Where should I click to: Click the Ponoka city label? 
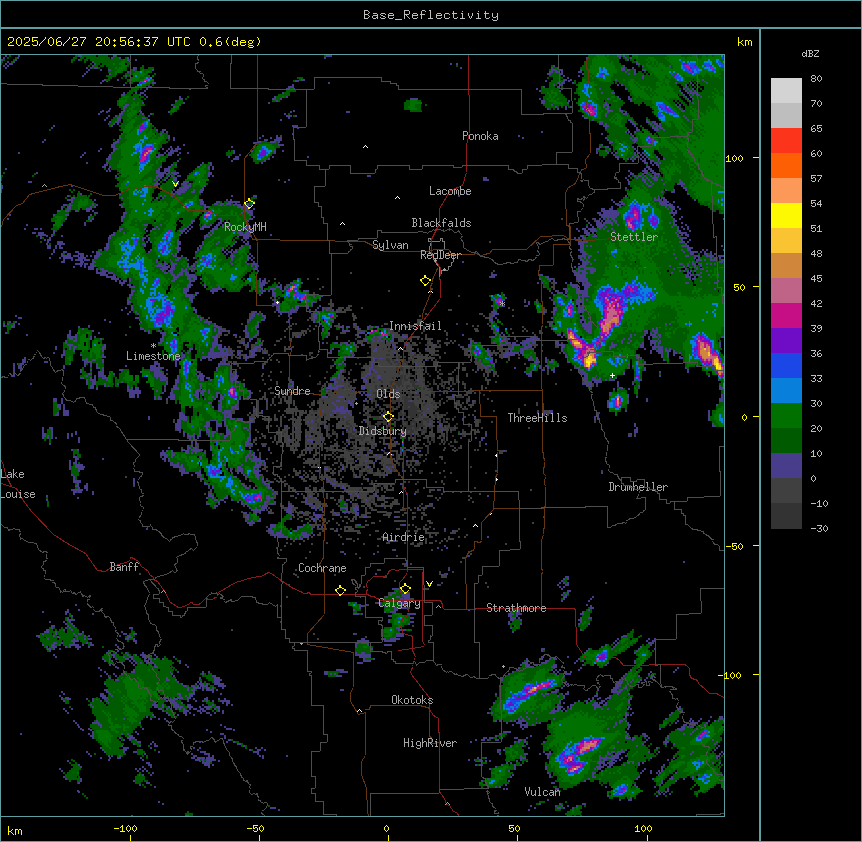pos(480,136)
